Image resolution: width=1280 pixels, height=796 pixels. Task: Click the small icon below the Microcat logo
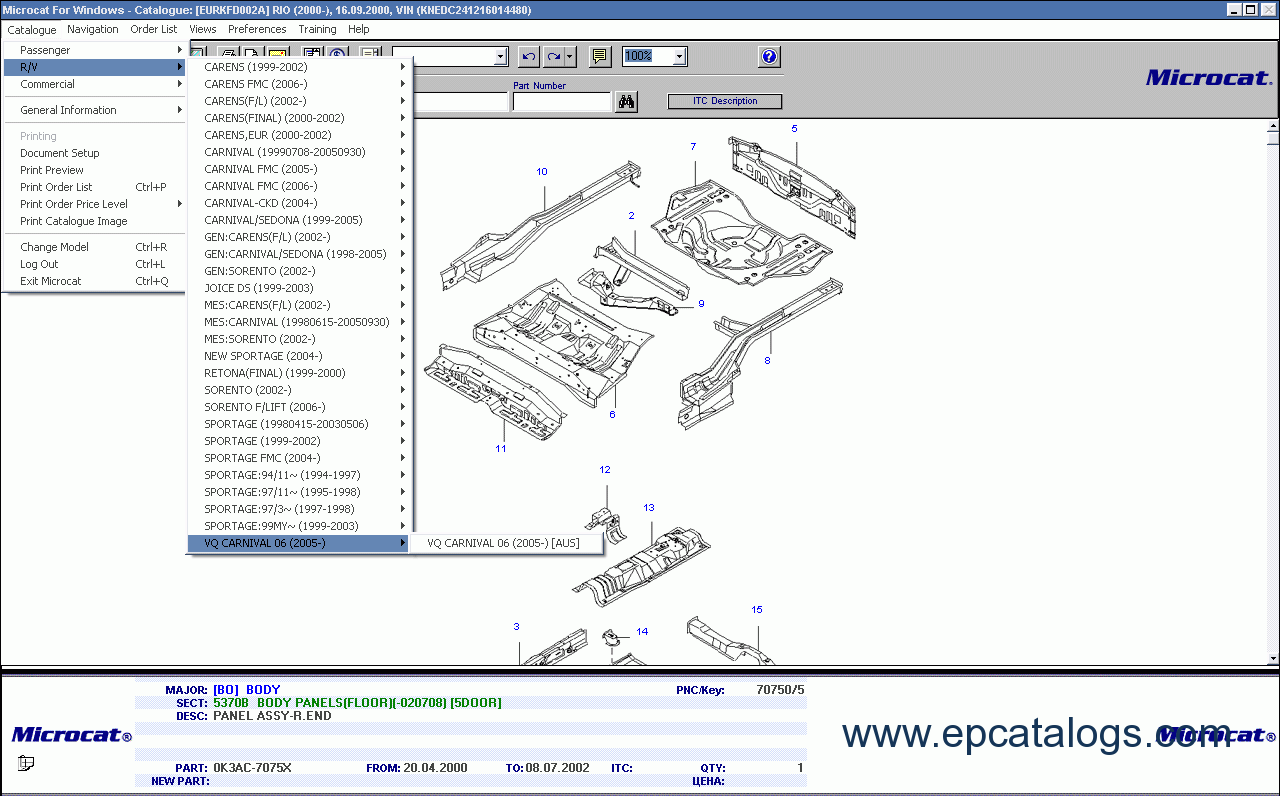[26, 764]
